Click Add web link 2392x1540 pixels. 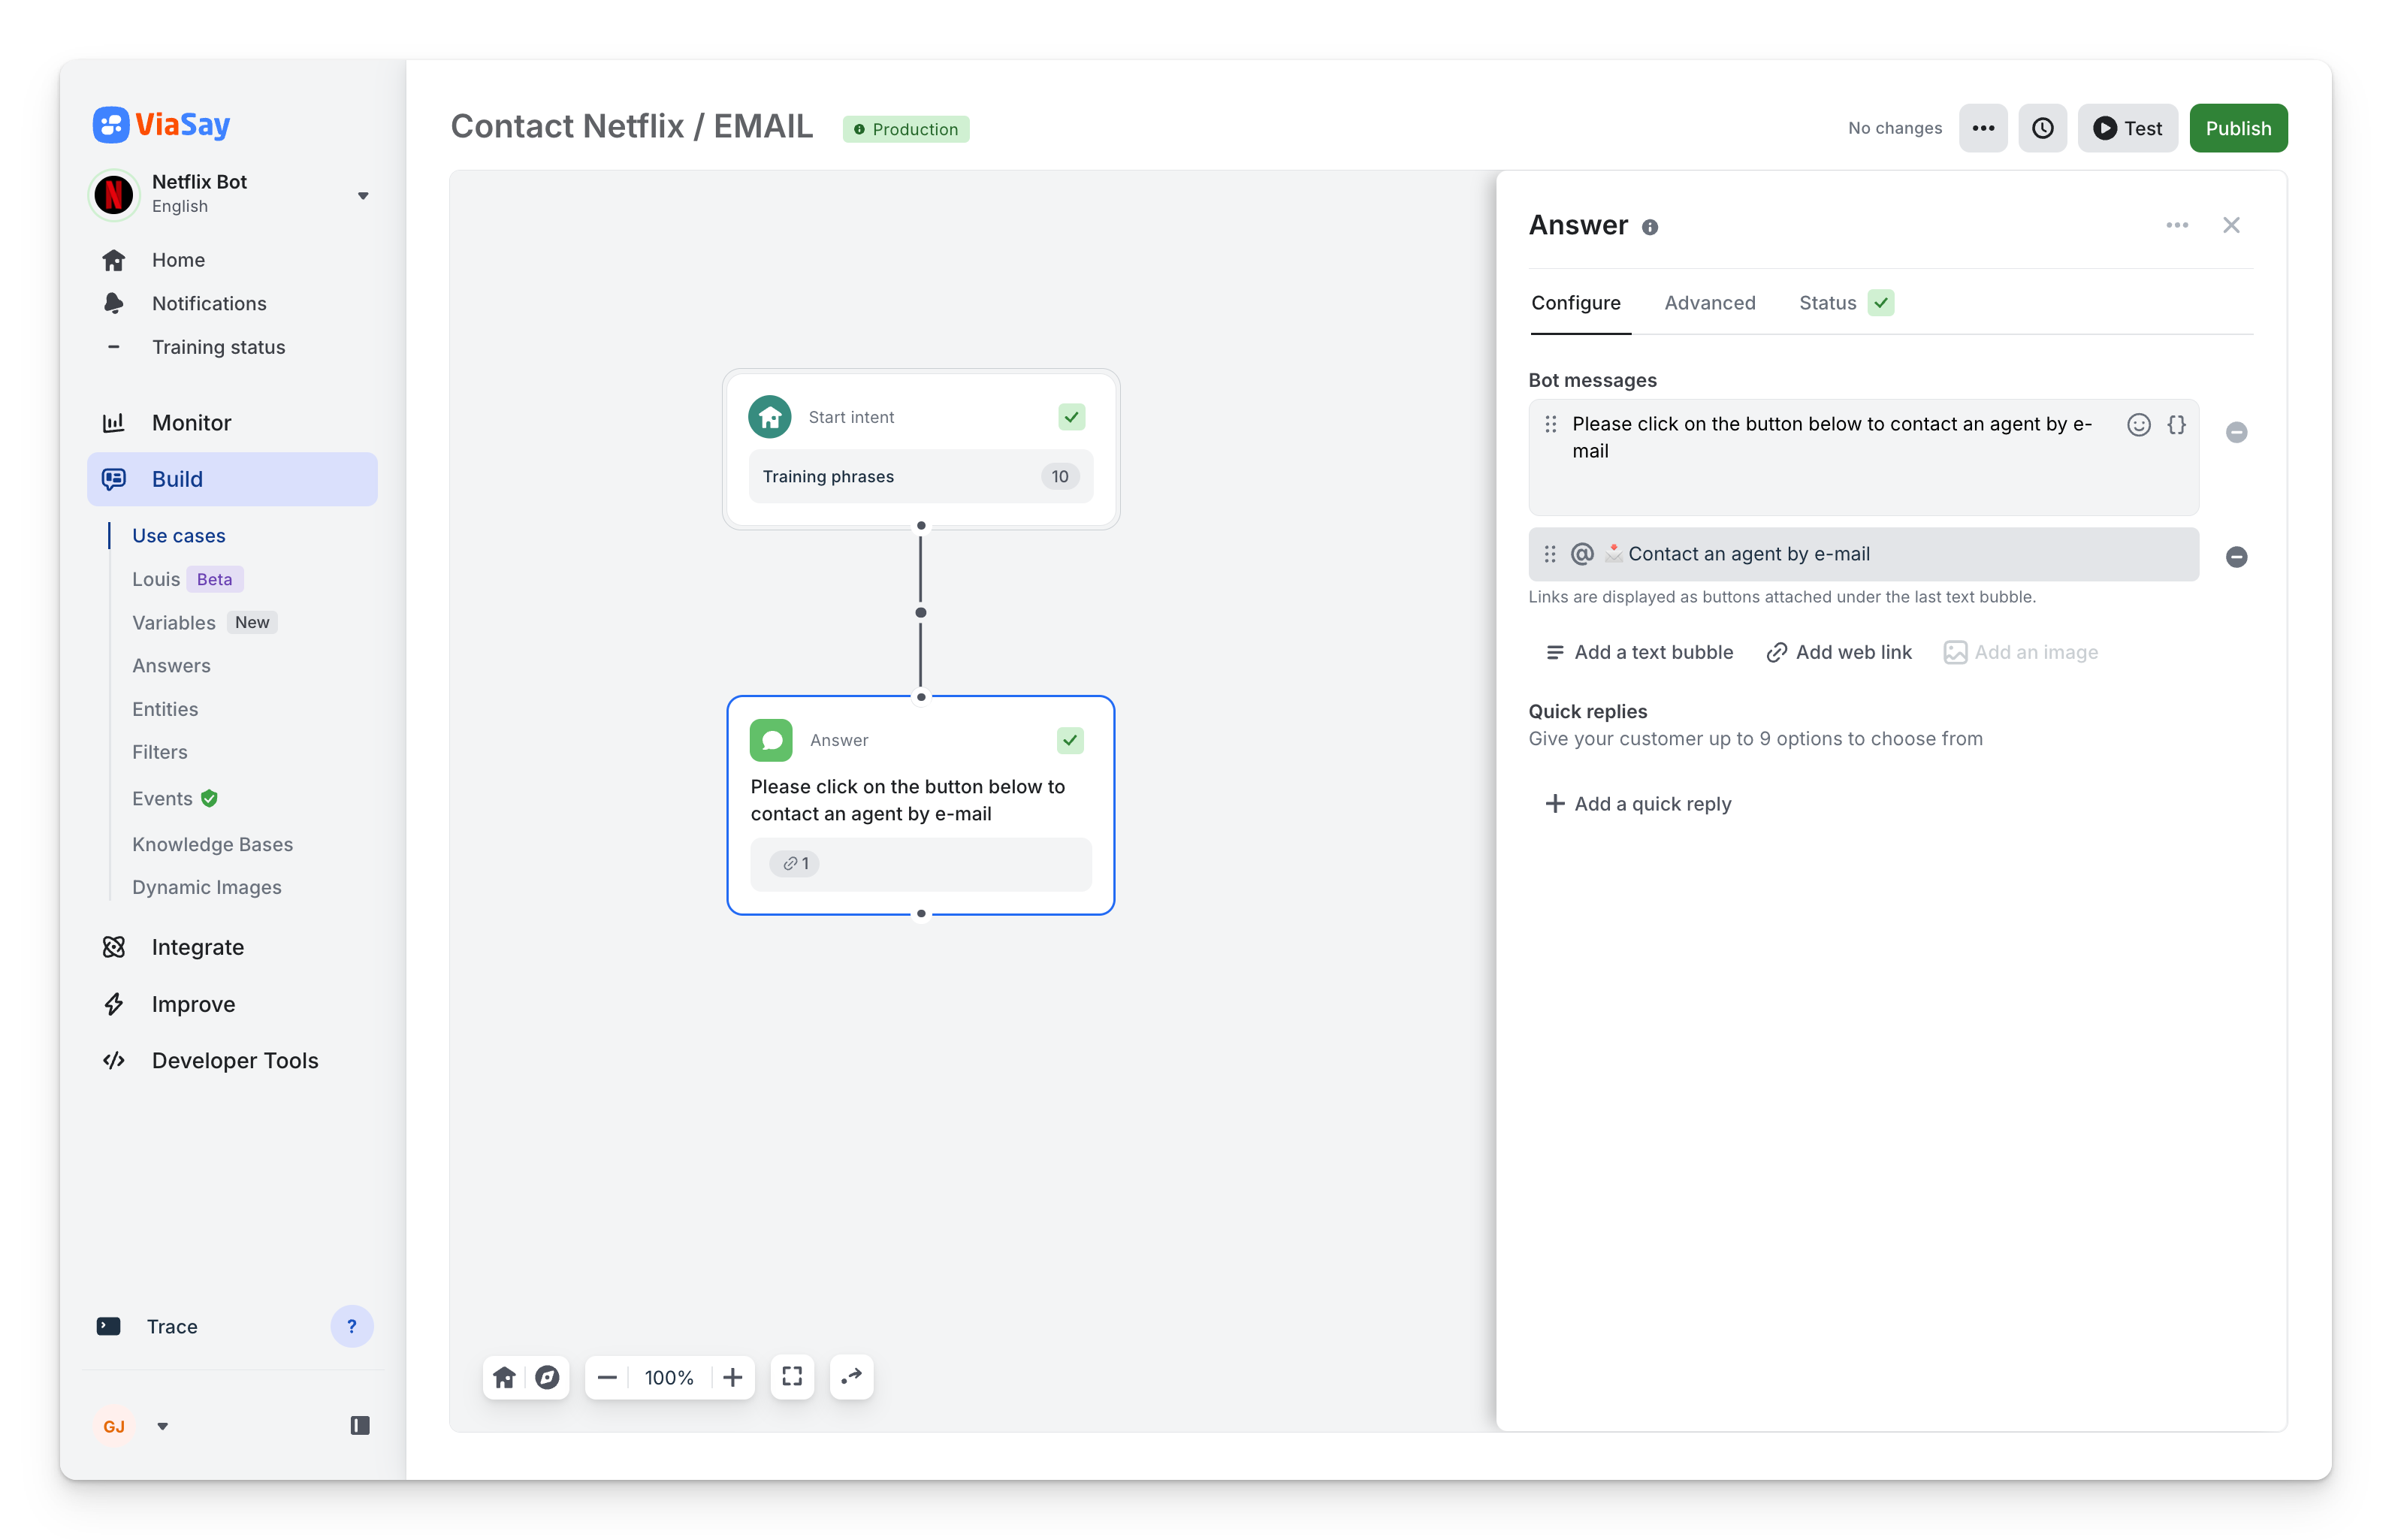1838,652
